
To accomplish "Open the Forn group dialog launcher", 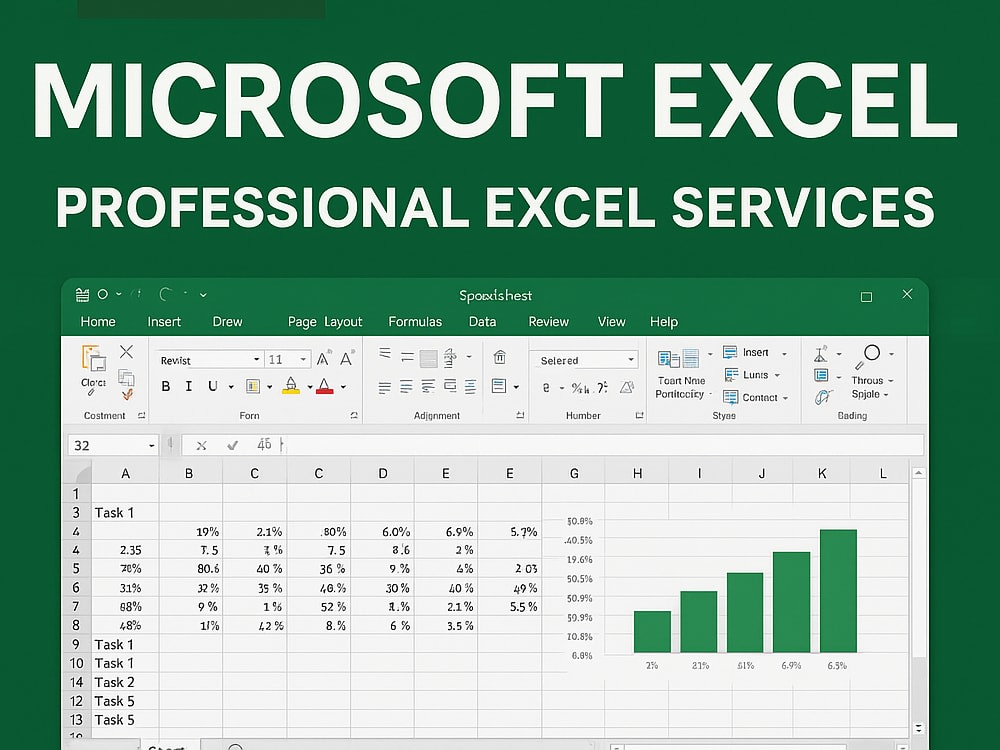I will (x=354, y=415).
